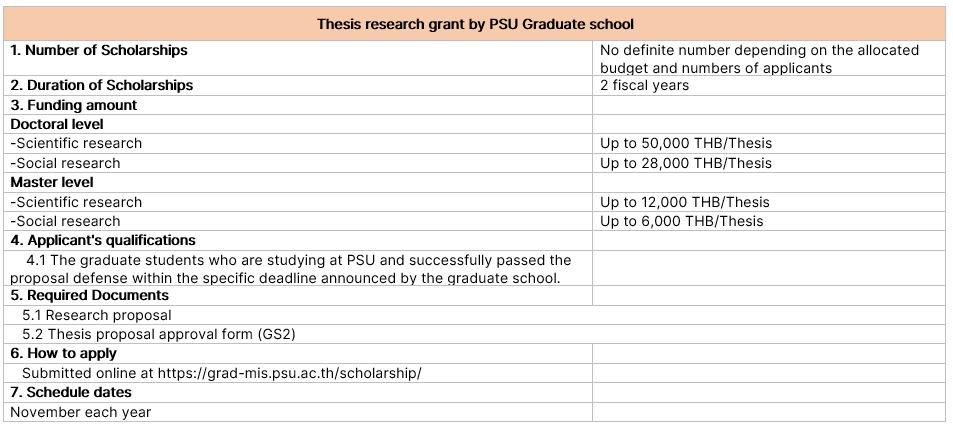Click the '5.1 Research proposal' line
This screenshot has height=429, width=953.
[x=97, y=315]
